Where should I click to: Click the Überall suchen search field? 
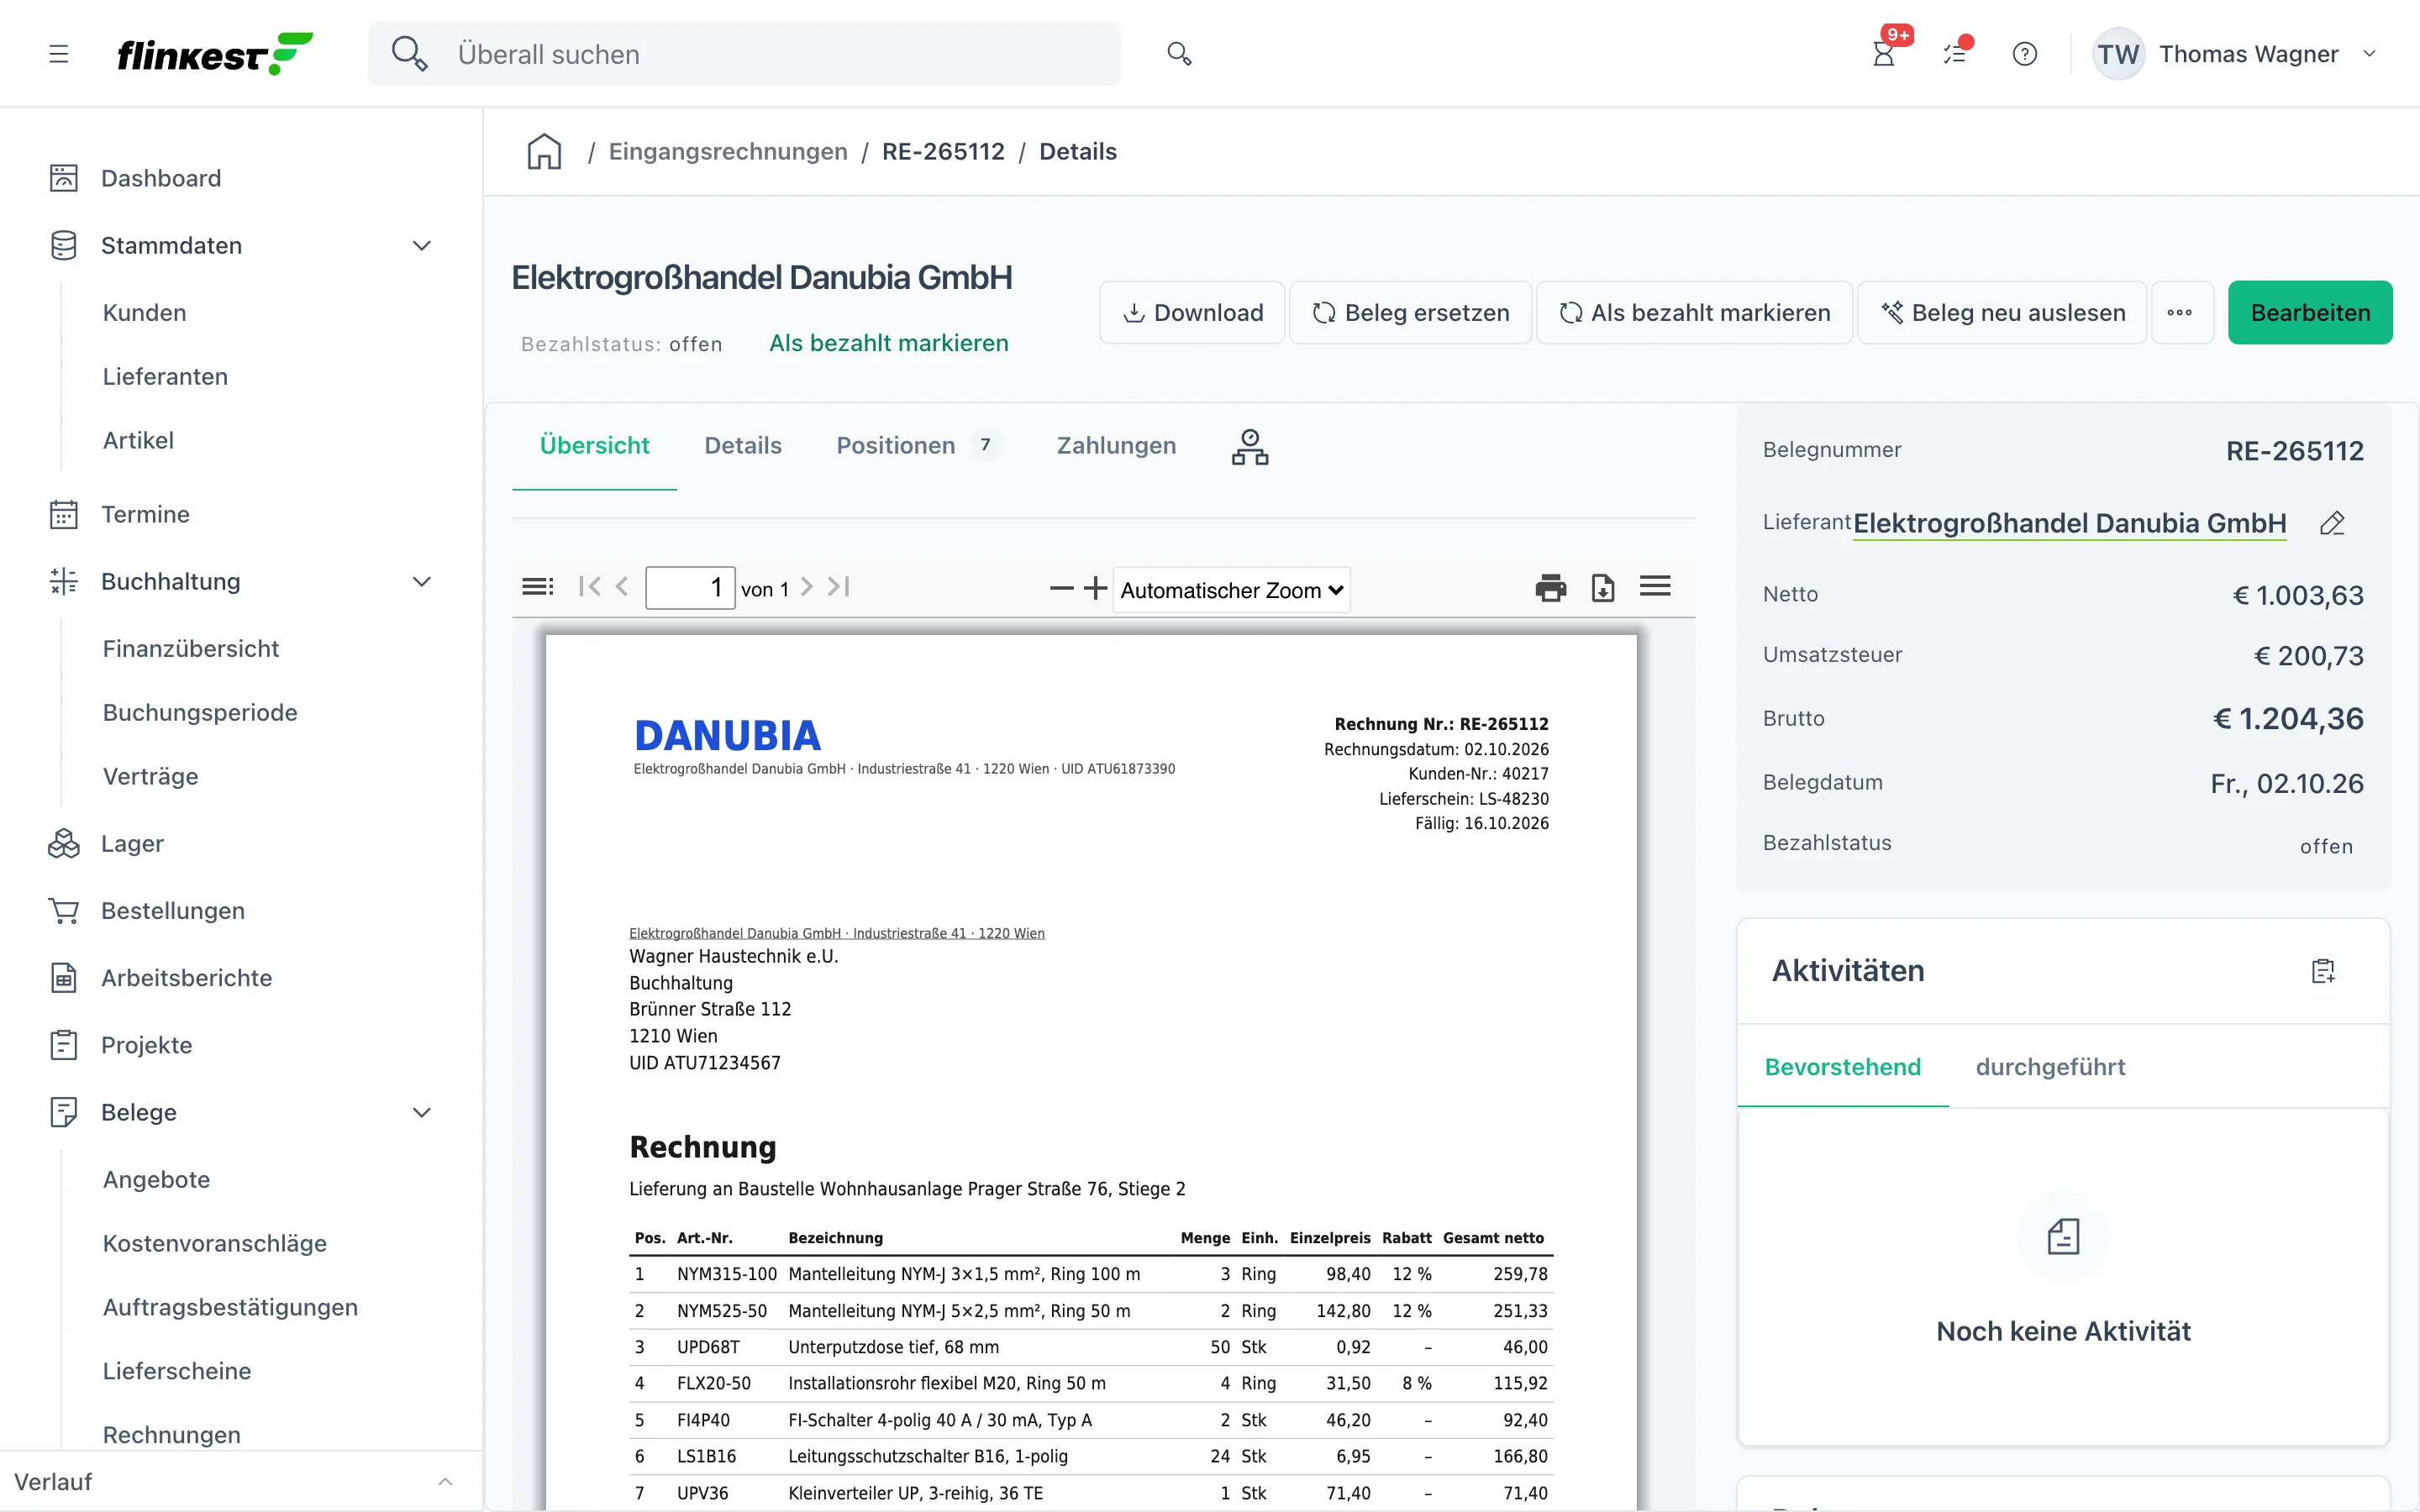pyautogui.click(x=744, y=54)
